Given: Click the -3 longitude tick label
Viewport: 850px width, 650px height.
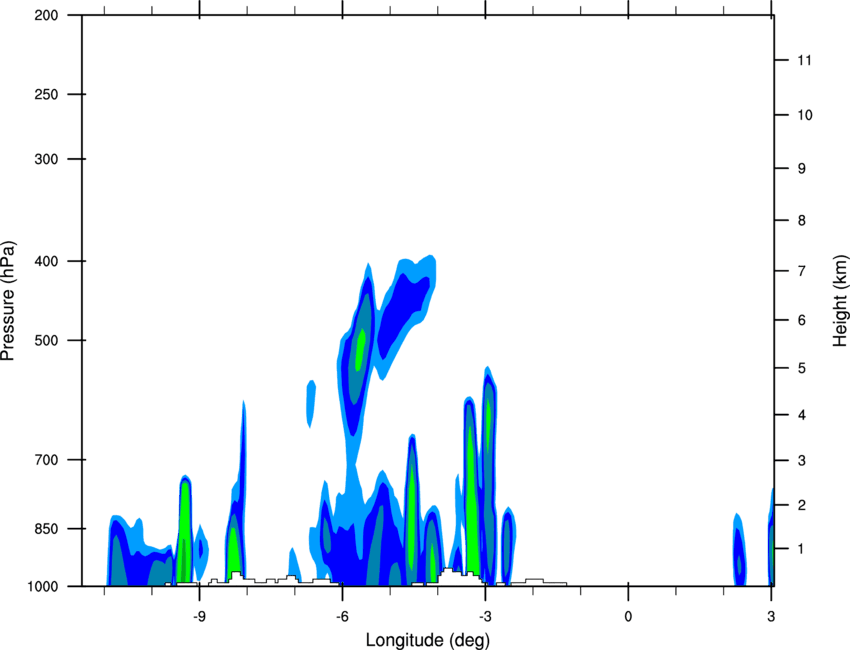Looking at the screenshot, I should pyautogui.click(x=485, y=616).
